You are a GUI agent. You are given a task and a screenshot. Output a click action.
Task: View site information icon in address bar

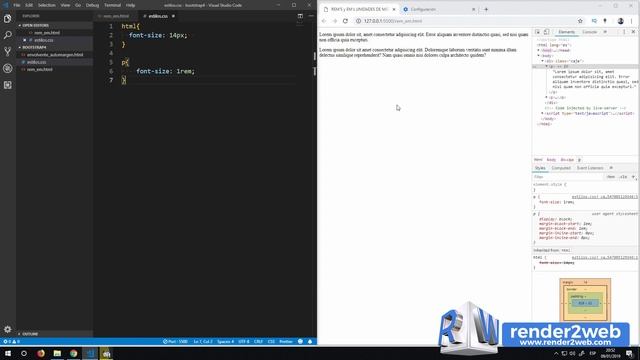[x=358, y=21]
